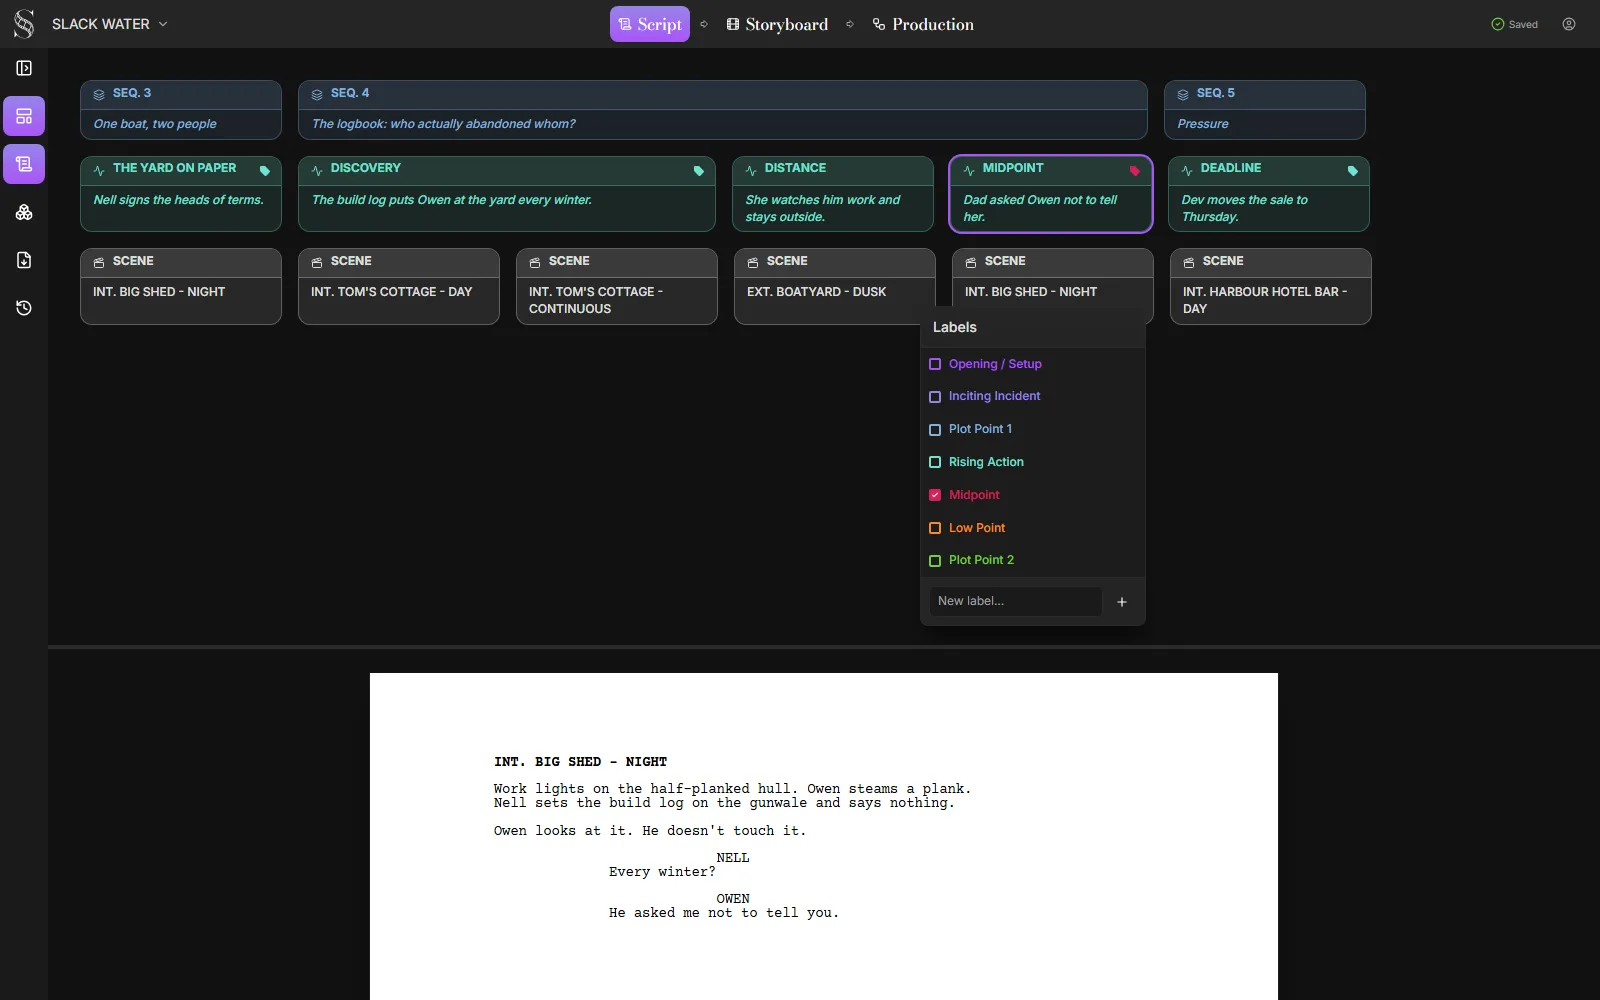Click the clapperboard icon on INT. TOM'S COTTAGE - DAY scene
The height and width of the screenshot is (1000, 1600).
(317, 262)
